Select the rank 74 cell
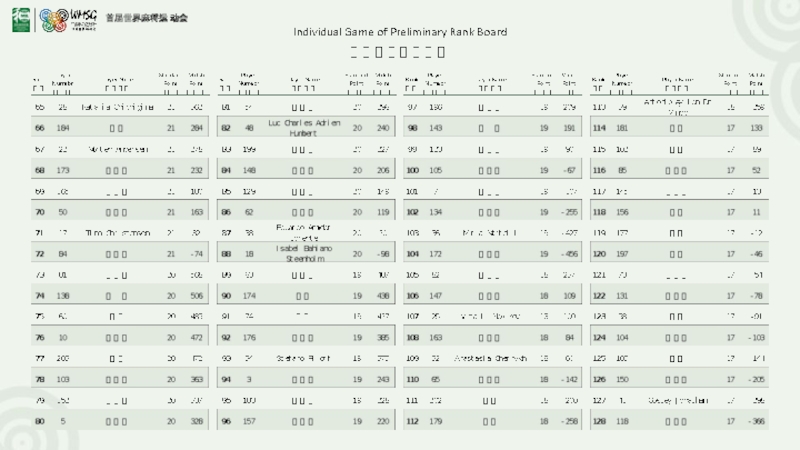This screenshot has width=800, height=450. tap(39, 296)
